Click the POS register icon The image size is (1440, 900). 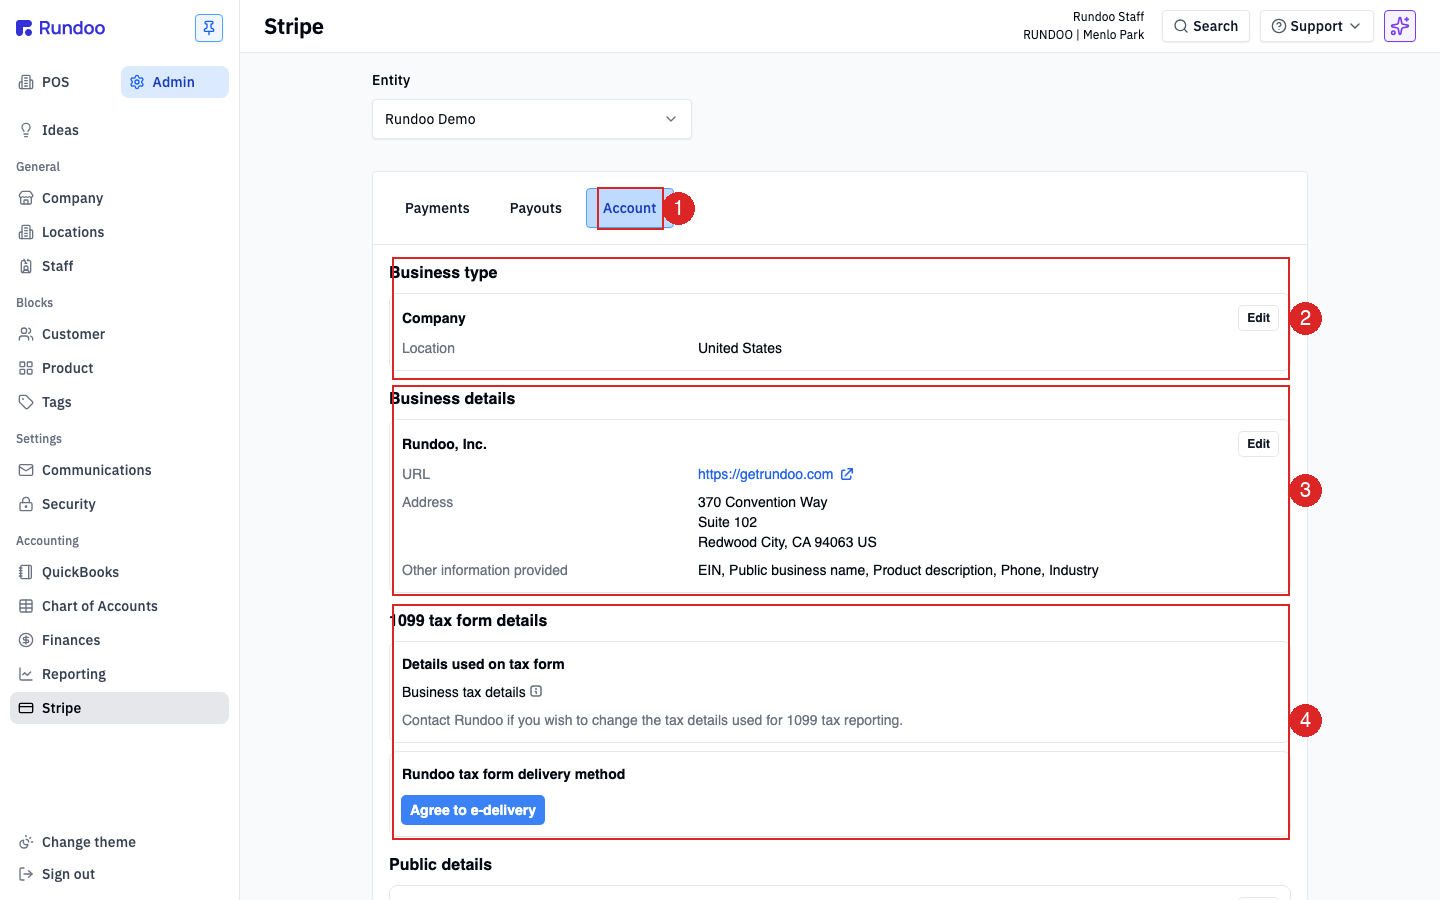point(26,82)
